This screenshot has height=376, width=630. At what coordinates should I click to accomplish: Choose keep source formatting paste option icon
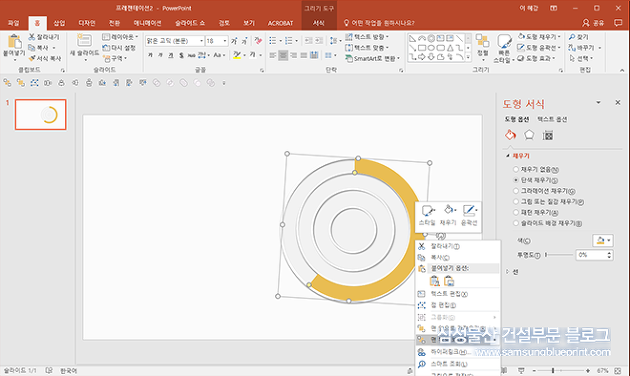(x=434, y=281)
